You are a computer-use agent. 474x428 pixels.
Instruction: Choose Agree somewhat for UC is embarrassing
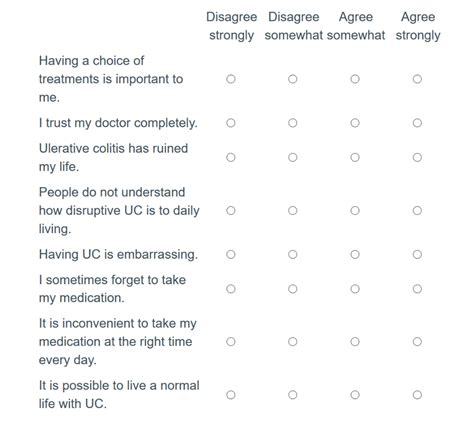(355, 255)
